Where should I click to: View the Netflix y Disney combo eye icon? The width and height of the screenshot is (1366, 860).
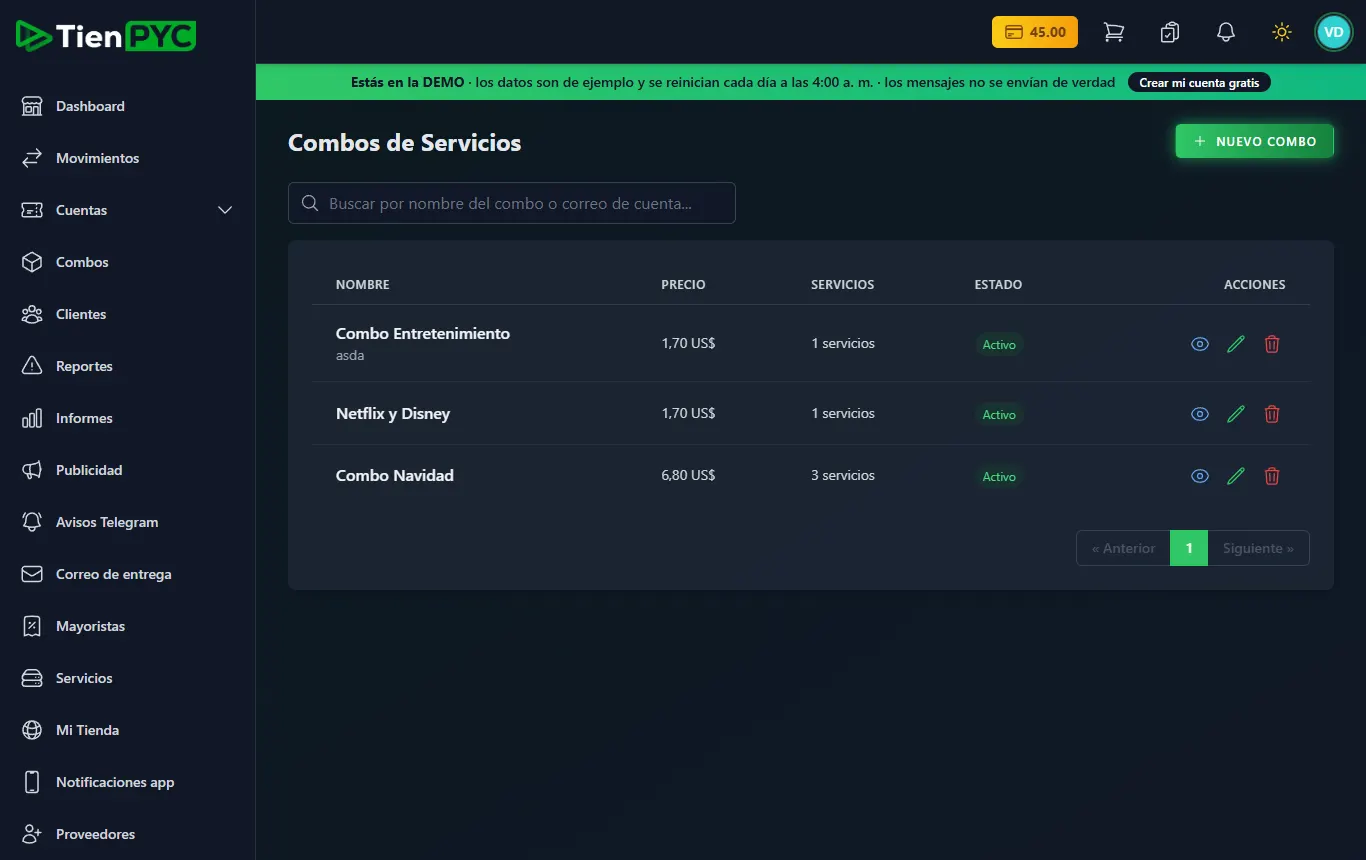point(1200,414)
